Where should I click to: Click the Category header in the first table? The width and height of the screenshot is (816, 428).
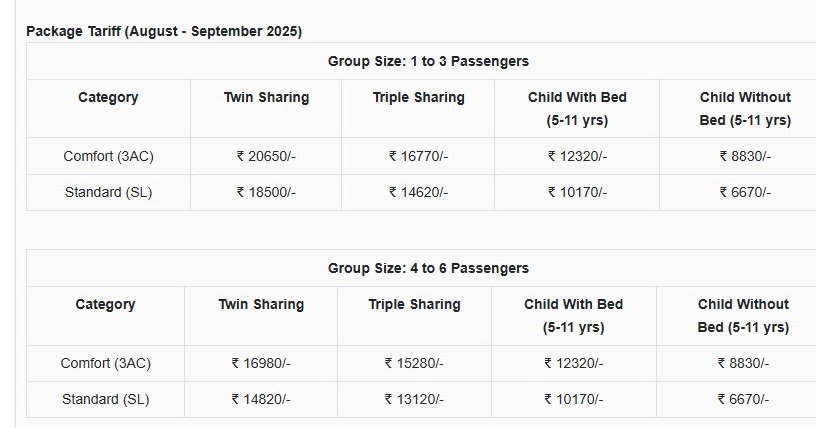(x=108, y=97)
